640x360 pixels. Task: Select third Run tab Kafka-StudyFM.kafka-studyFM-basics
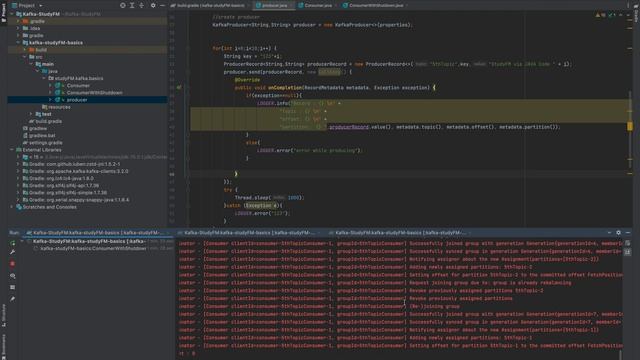(400, 233)
